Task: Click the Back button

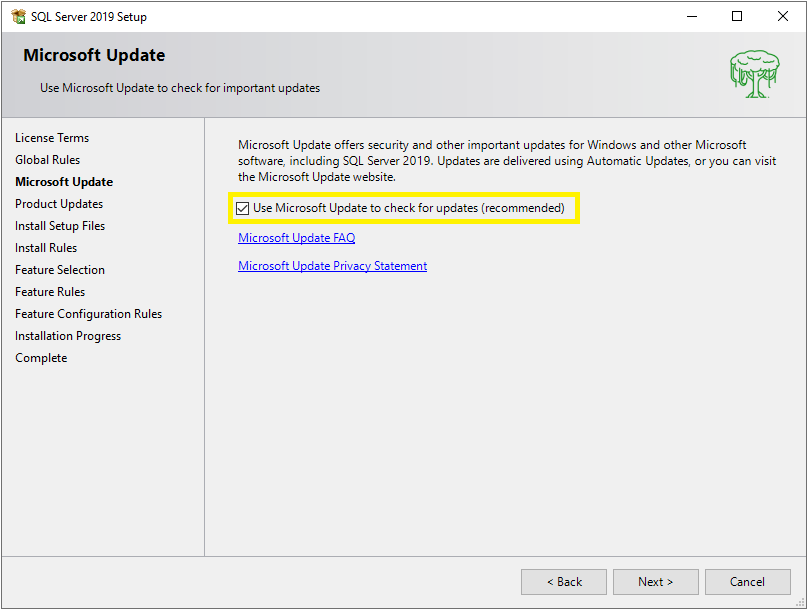Action: point(564,582)
